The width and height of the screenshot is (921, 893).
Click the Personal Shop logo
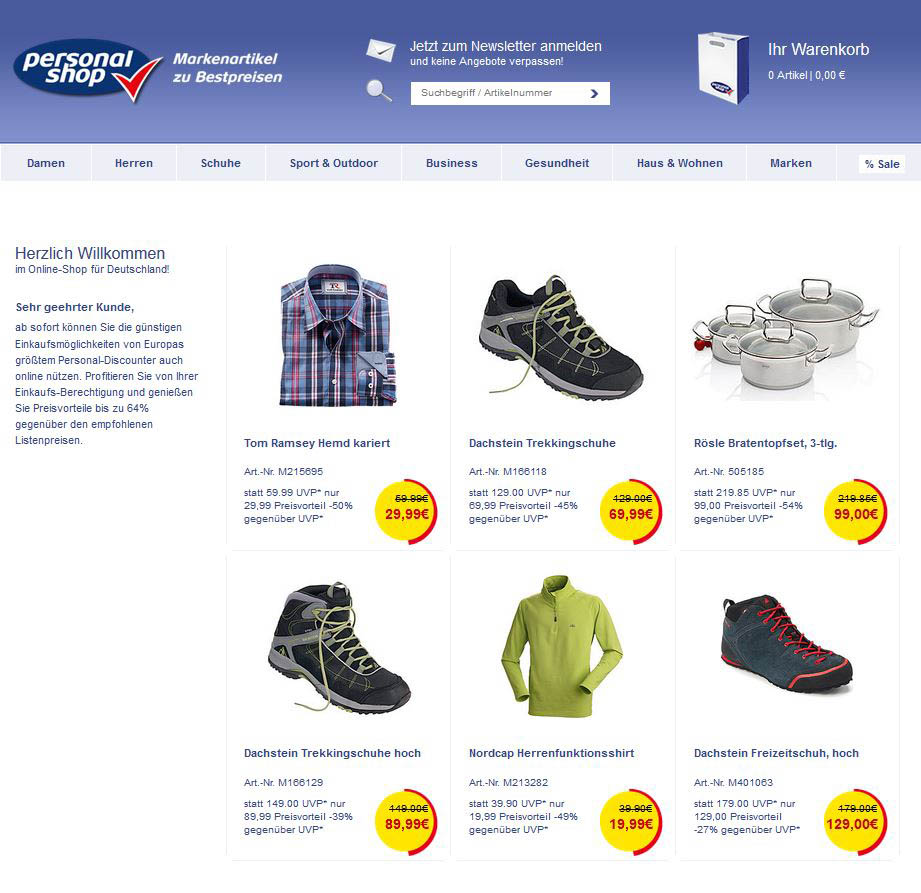88,69
